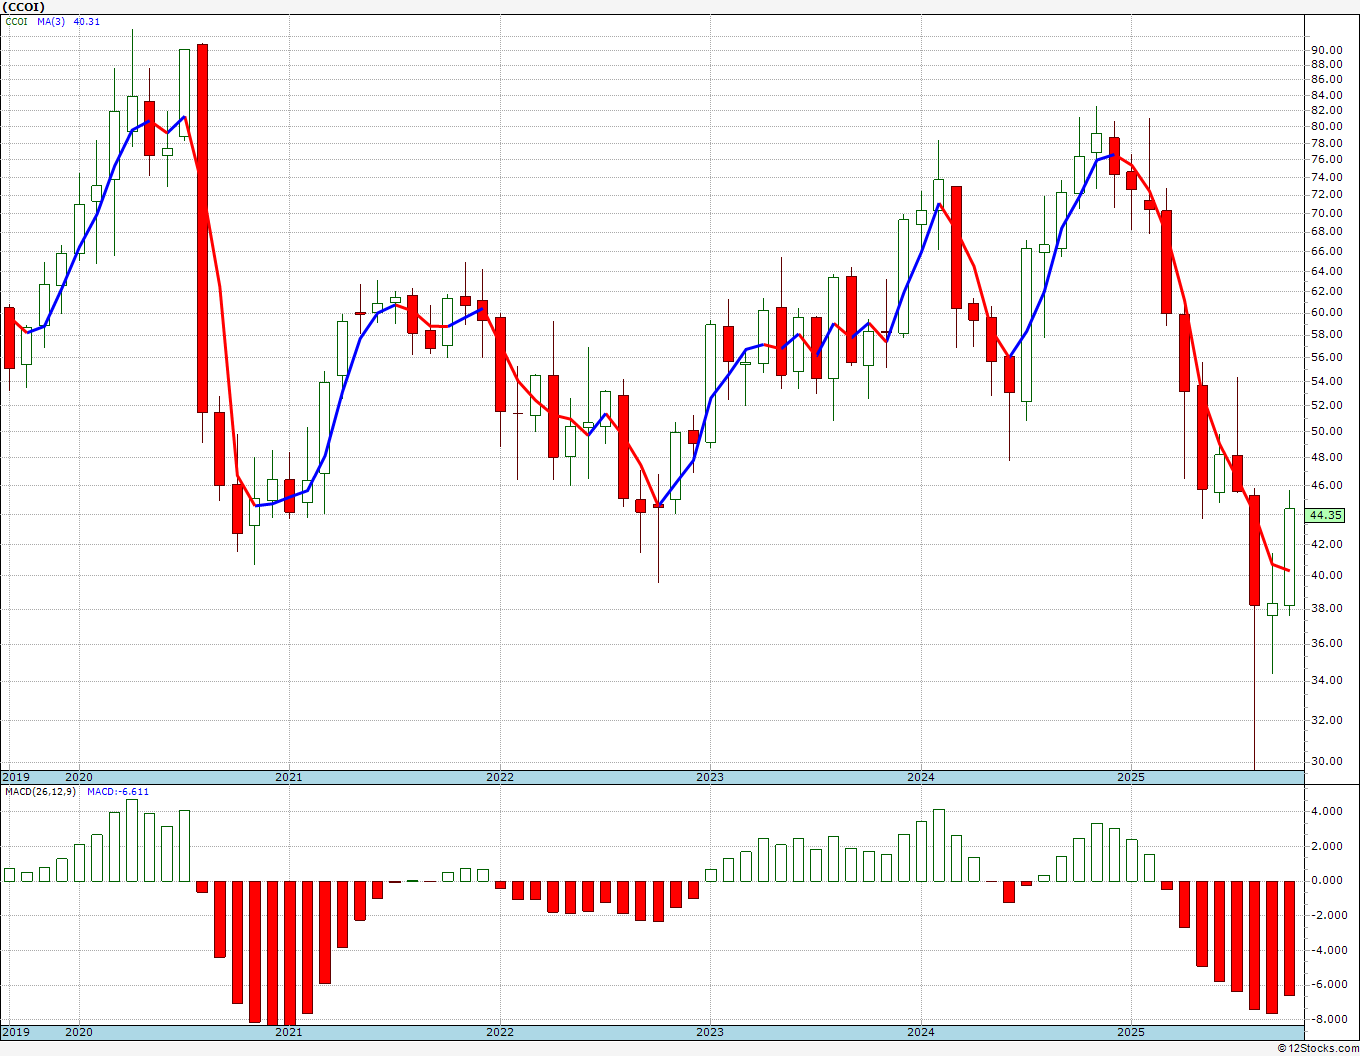The height and width of the screenshot is (1056, 1360).
Task: Click the 70.00 price axis label
Action: tap(1326, 213)
